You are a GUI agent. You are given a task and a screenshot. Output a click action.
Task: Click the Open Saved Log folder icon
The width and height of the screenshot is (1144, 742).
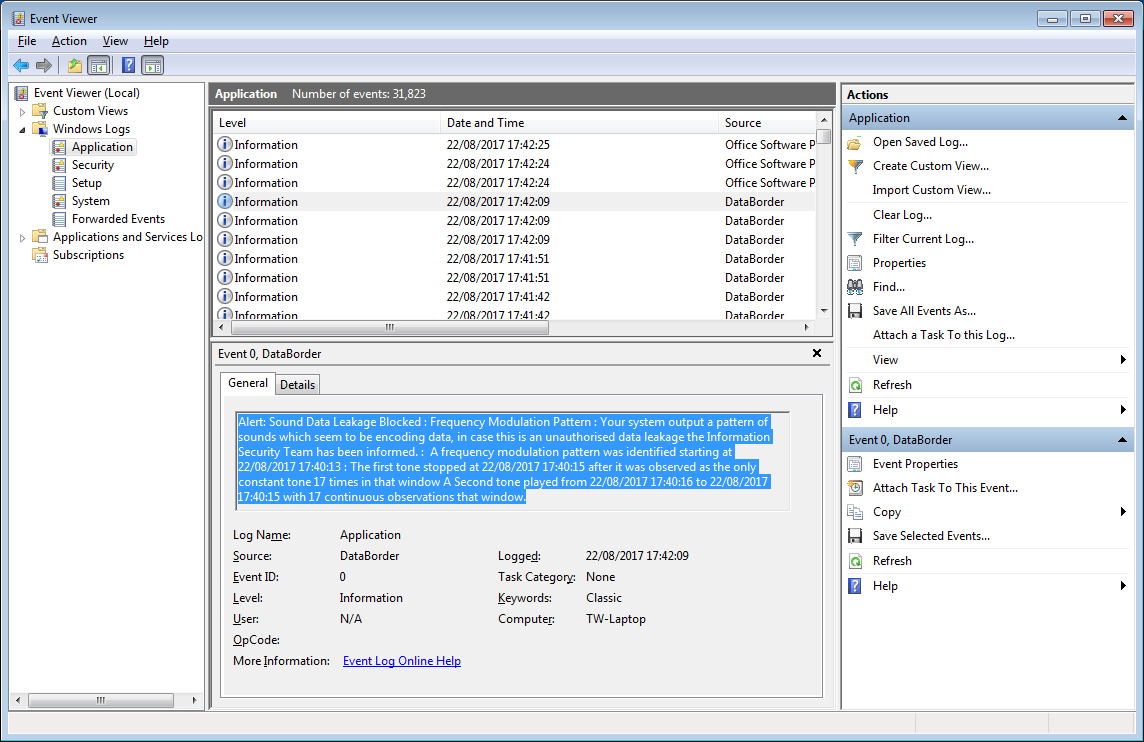coord(855,142)
